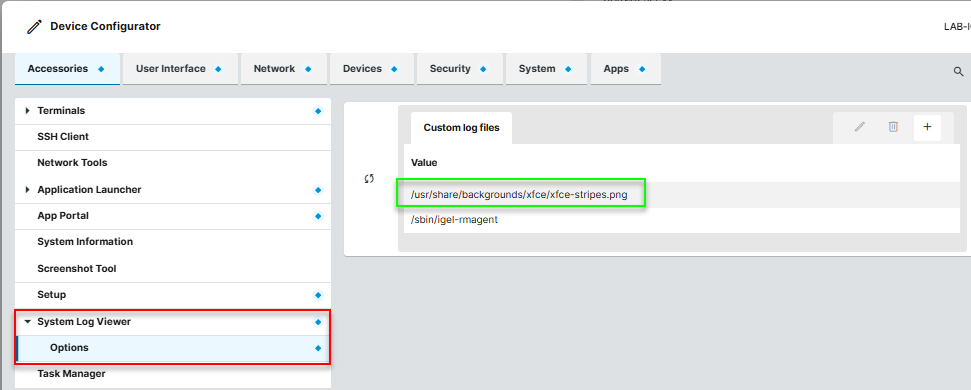Collapse the System Log Viewer arrow

coord(27,322)
